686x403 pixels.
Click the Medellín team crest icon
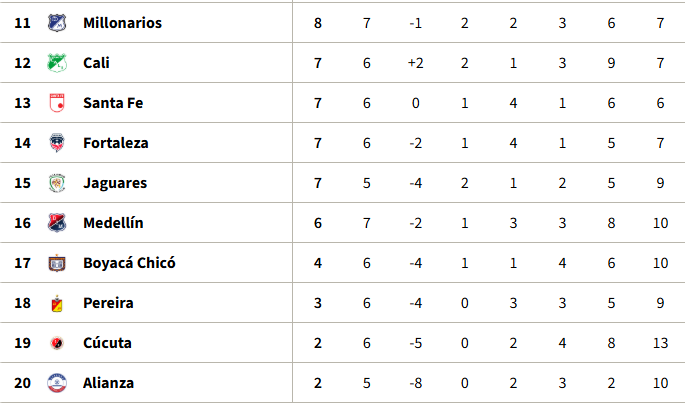click(x=56, y=223)
